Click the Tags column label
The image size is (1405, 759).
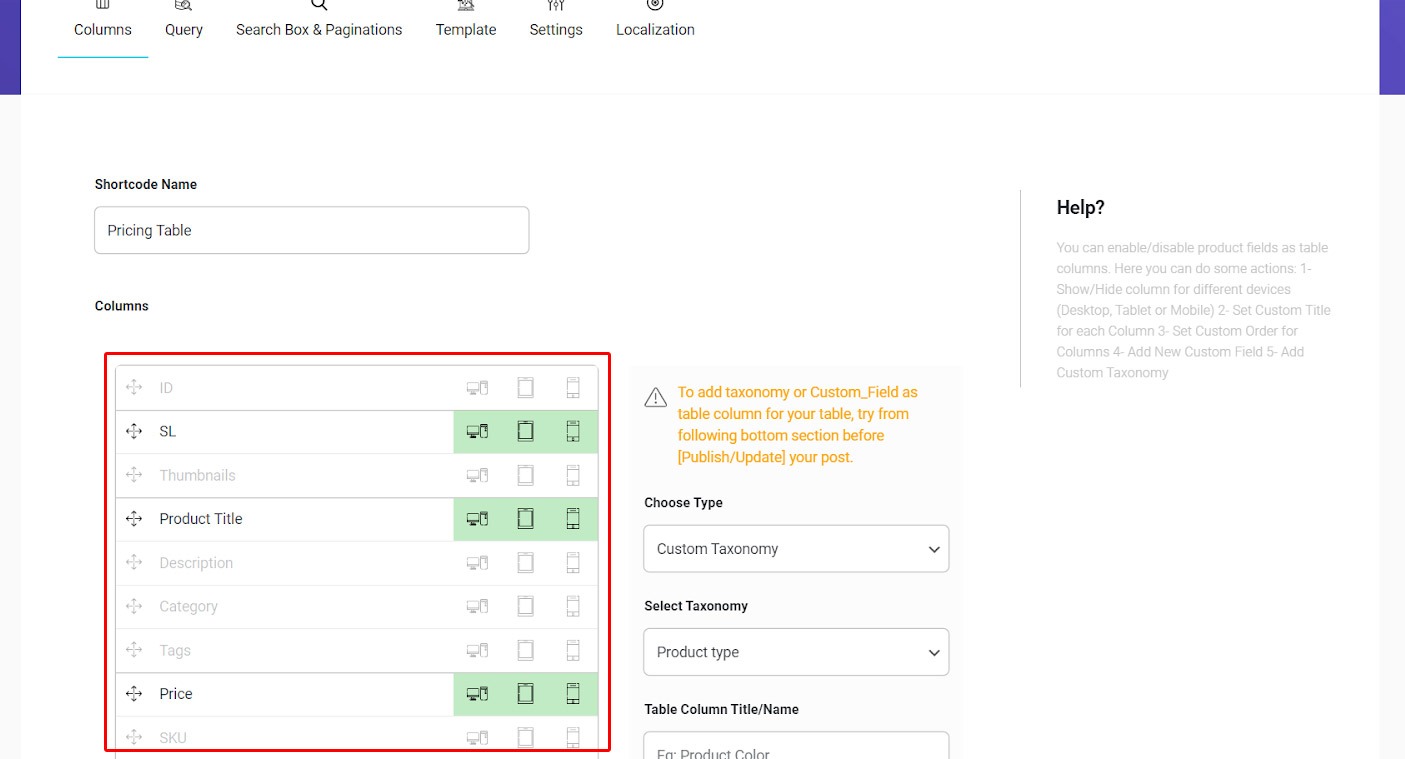175,650
